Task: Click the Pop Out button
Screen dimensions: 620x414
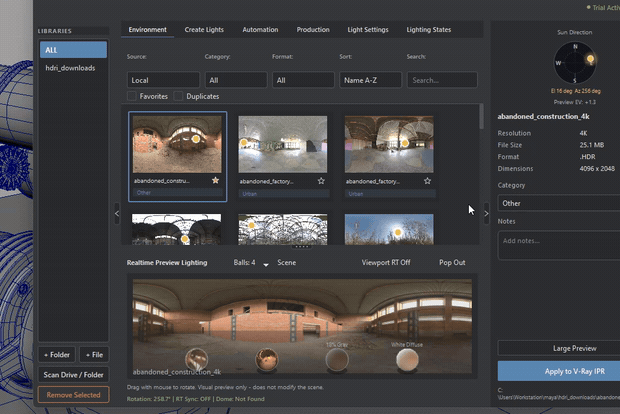Action: 452,263
